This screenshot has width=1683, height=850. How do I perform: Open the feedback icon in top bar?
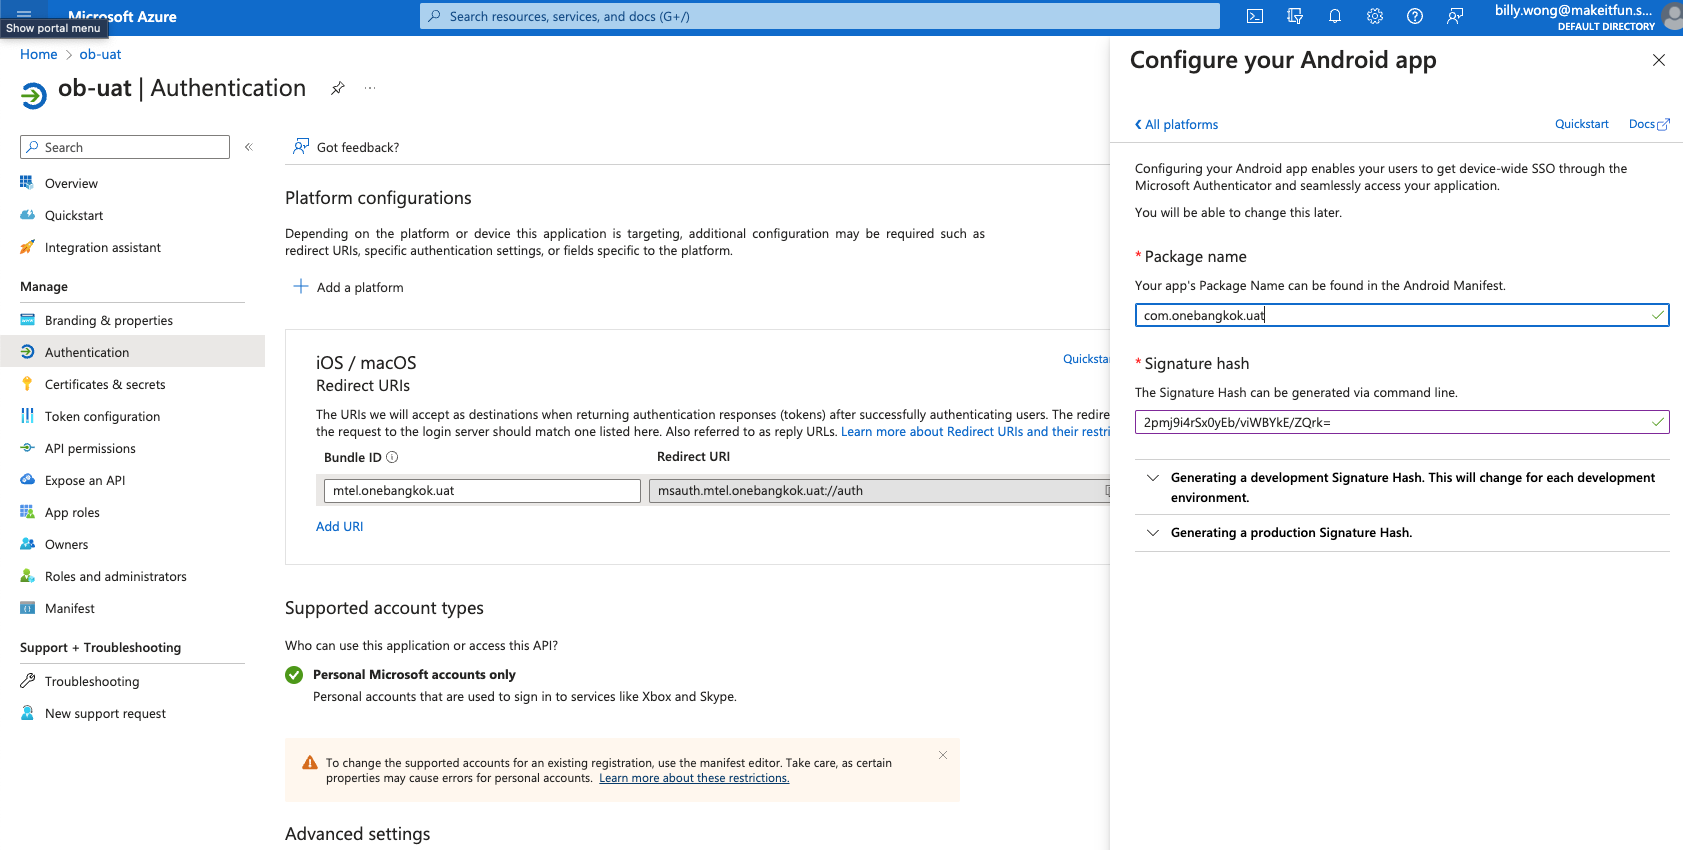pos(1455,16)
